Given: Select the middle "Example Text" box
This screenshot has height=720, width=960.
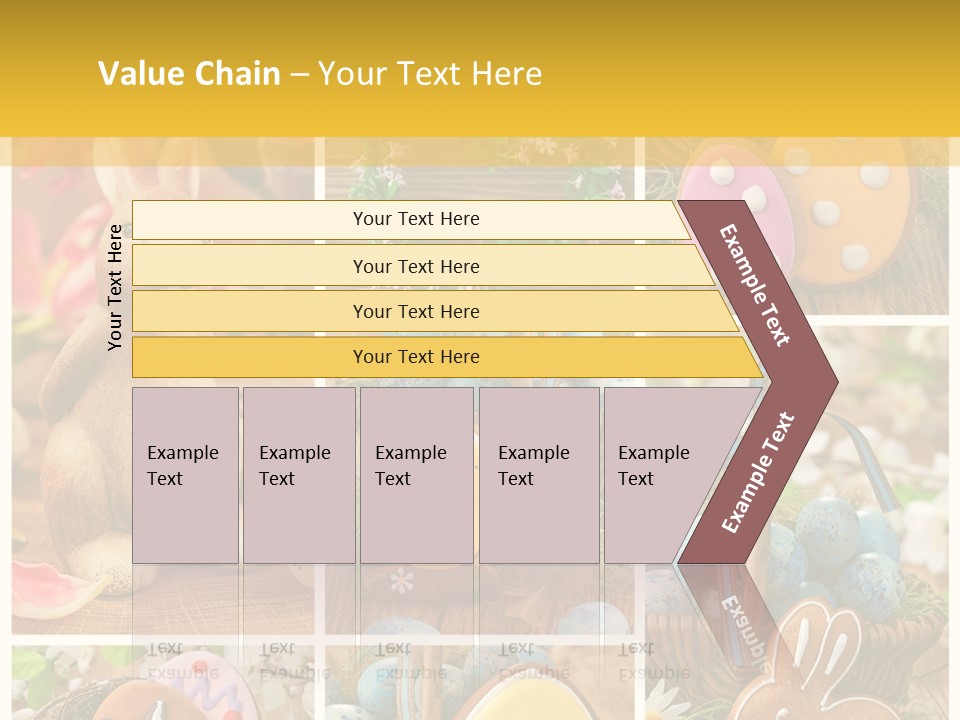Looking at the screenshot, I should (x=415, y=473).
